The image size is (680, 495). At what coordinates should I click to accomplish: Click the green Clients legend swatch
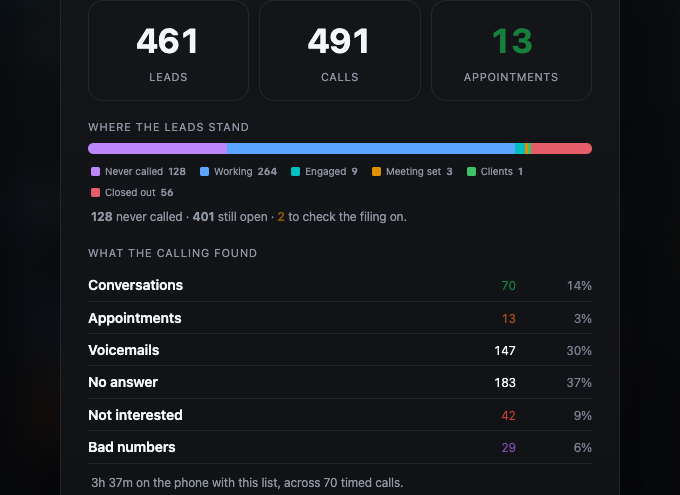(x=471, y=171)
